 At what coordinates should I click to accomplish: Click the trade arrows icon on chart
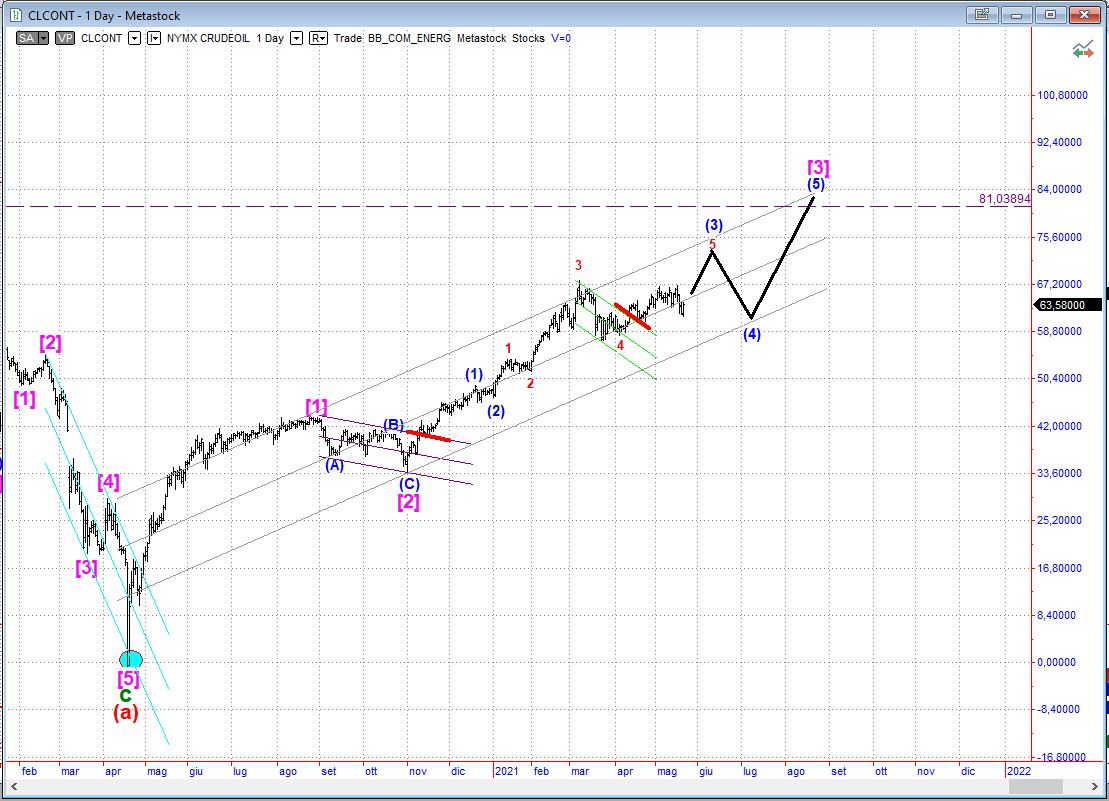click(1082, 50)
